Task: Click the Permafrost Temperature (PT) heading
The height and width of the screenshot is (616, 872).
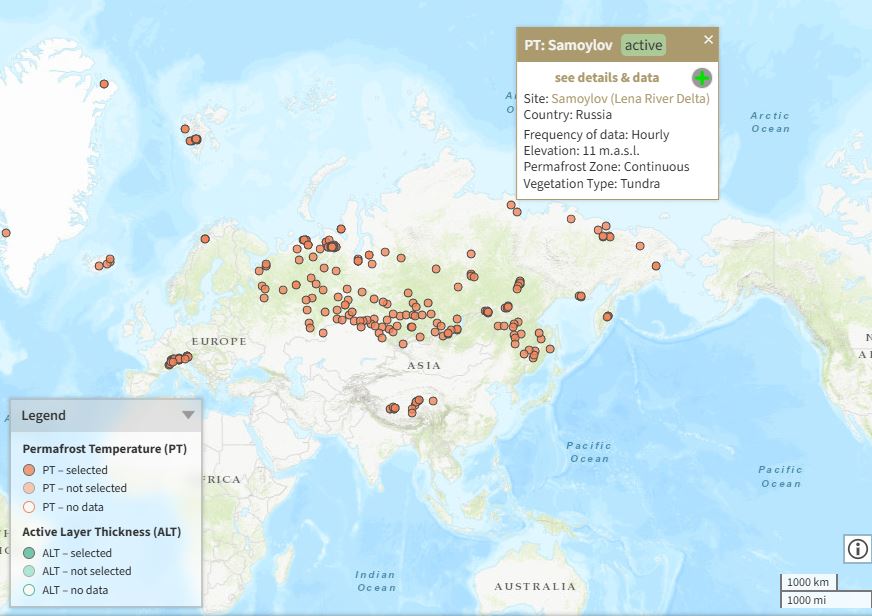Action: [x=104, y=449]
